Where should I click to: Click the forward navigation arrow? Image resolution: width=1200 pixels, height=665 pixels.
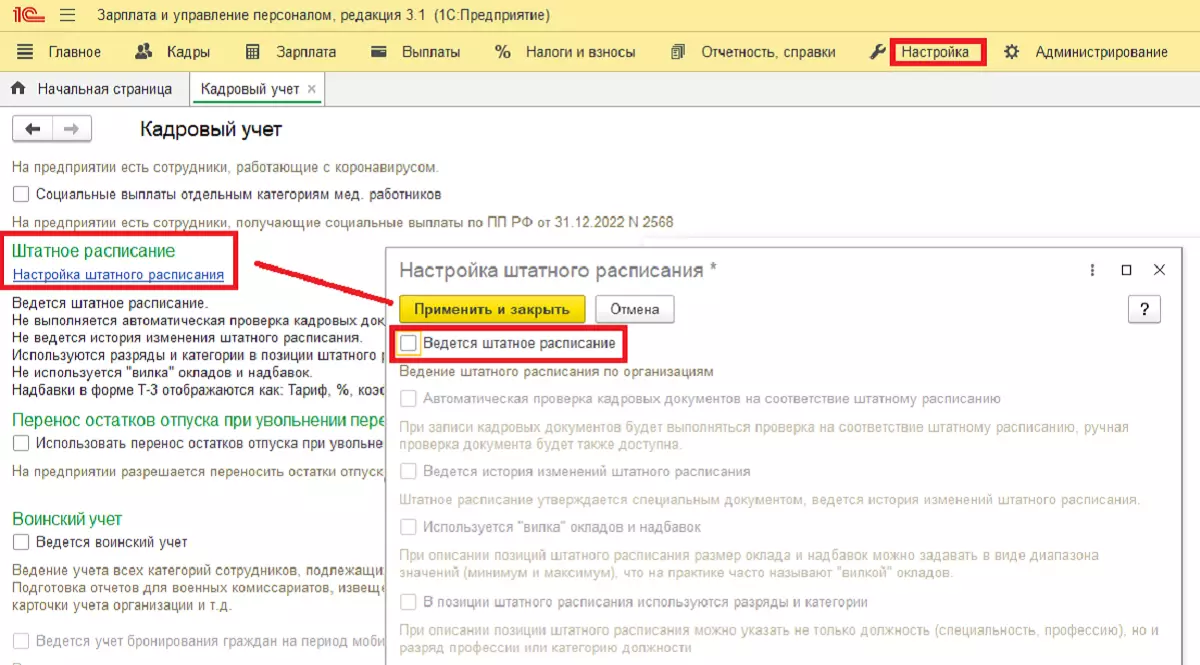coord(71,129)
